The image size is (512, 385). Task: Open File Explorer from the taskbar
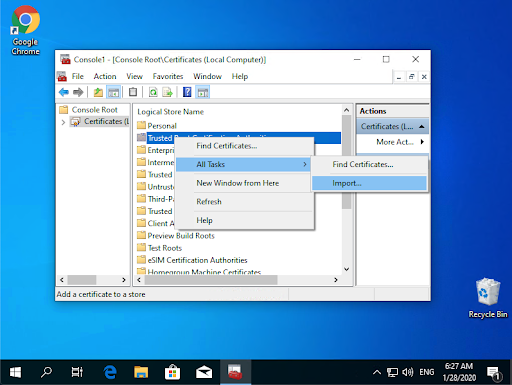(141, 372)
